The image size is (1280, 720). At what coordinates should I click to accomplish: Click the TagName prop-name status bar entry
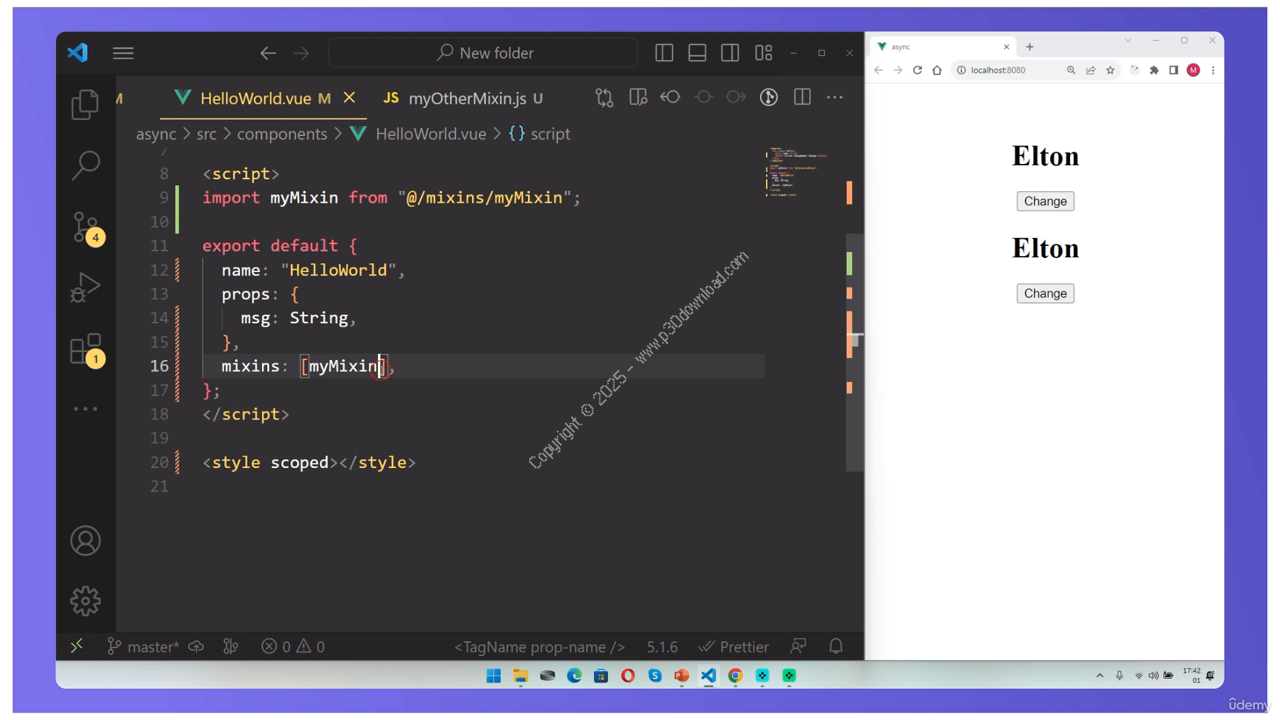539,647
